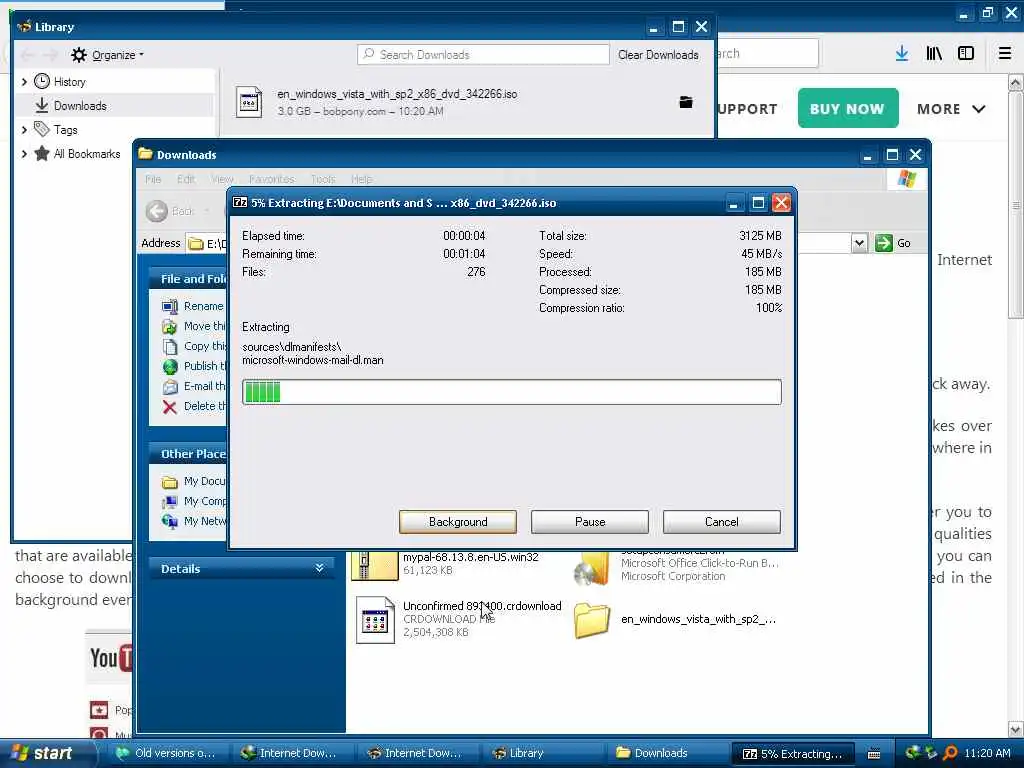Expand All Bookmarks tree item
Viewport: 1024px width, 768px height.
pos(24,154)
